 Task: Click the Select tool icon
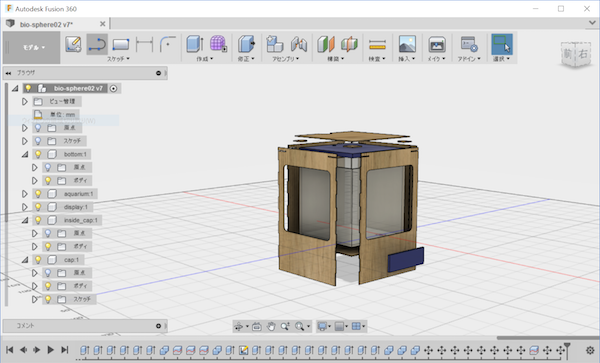click(x=502, y=44)
